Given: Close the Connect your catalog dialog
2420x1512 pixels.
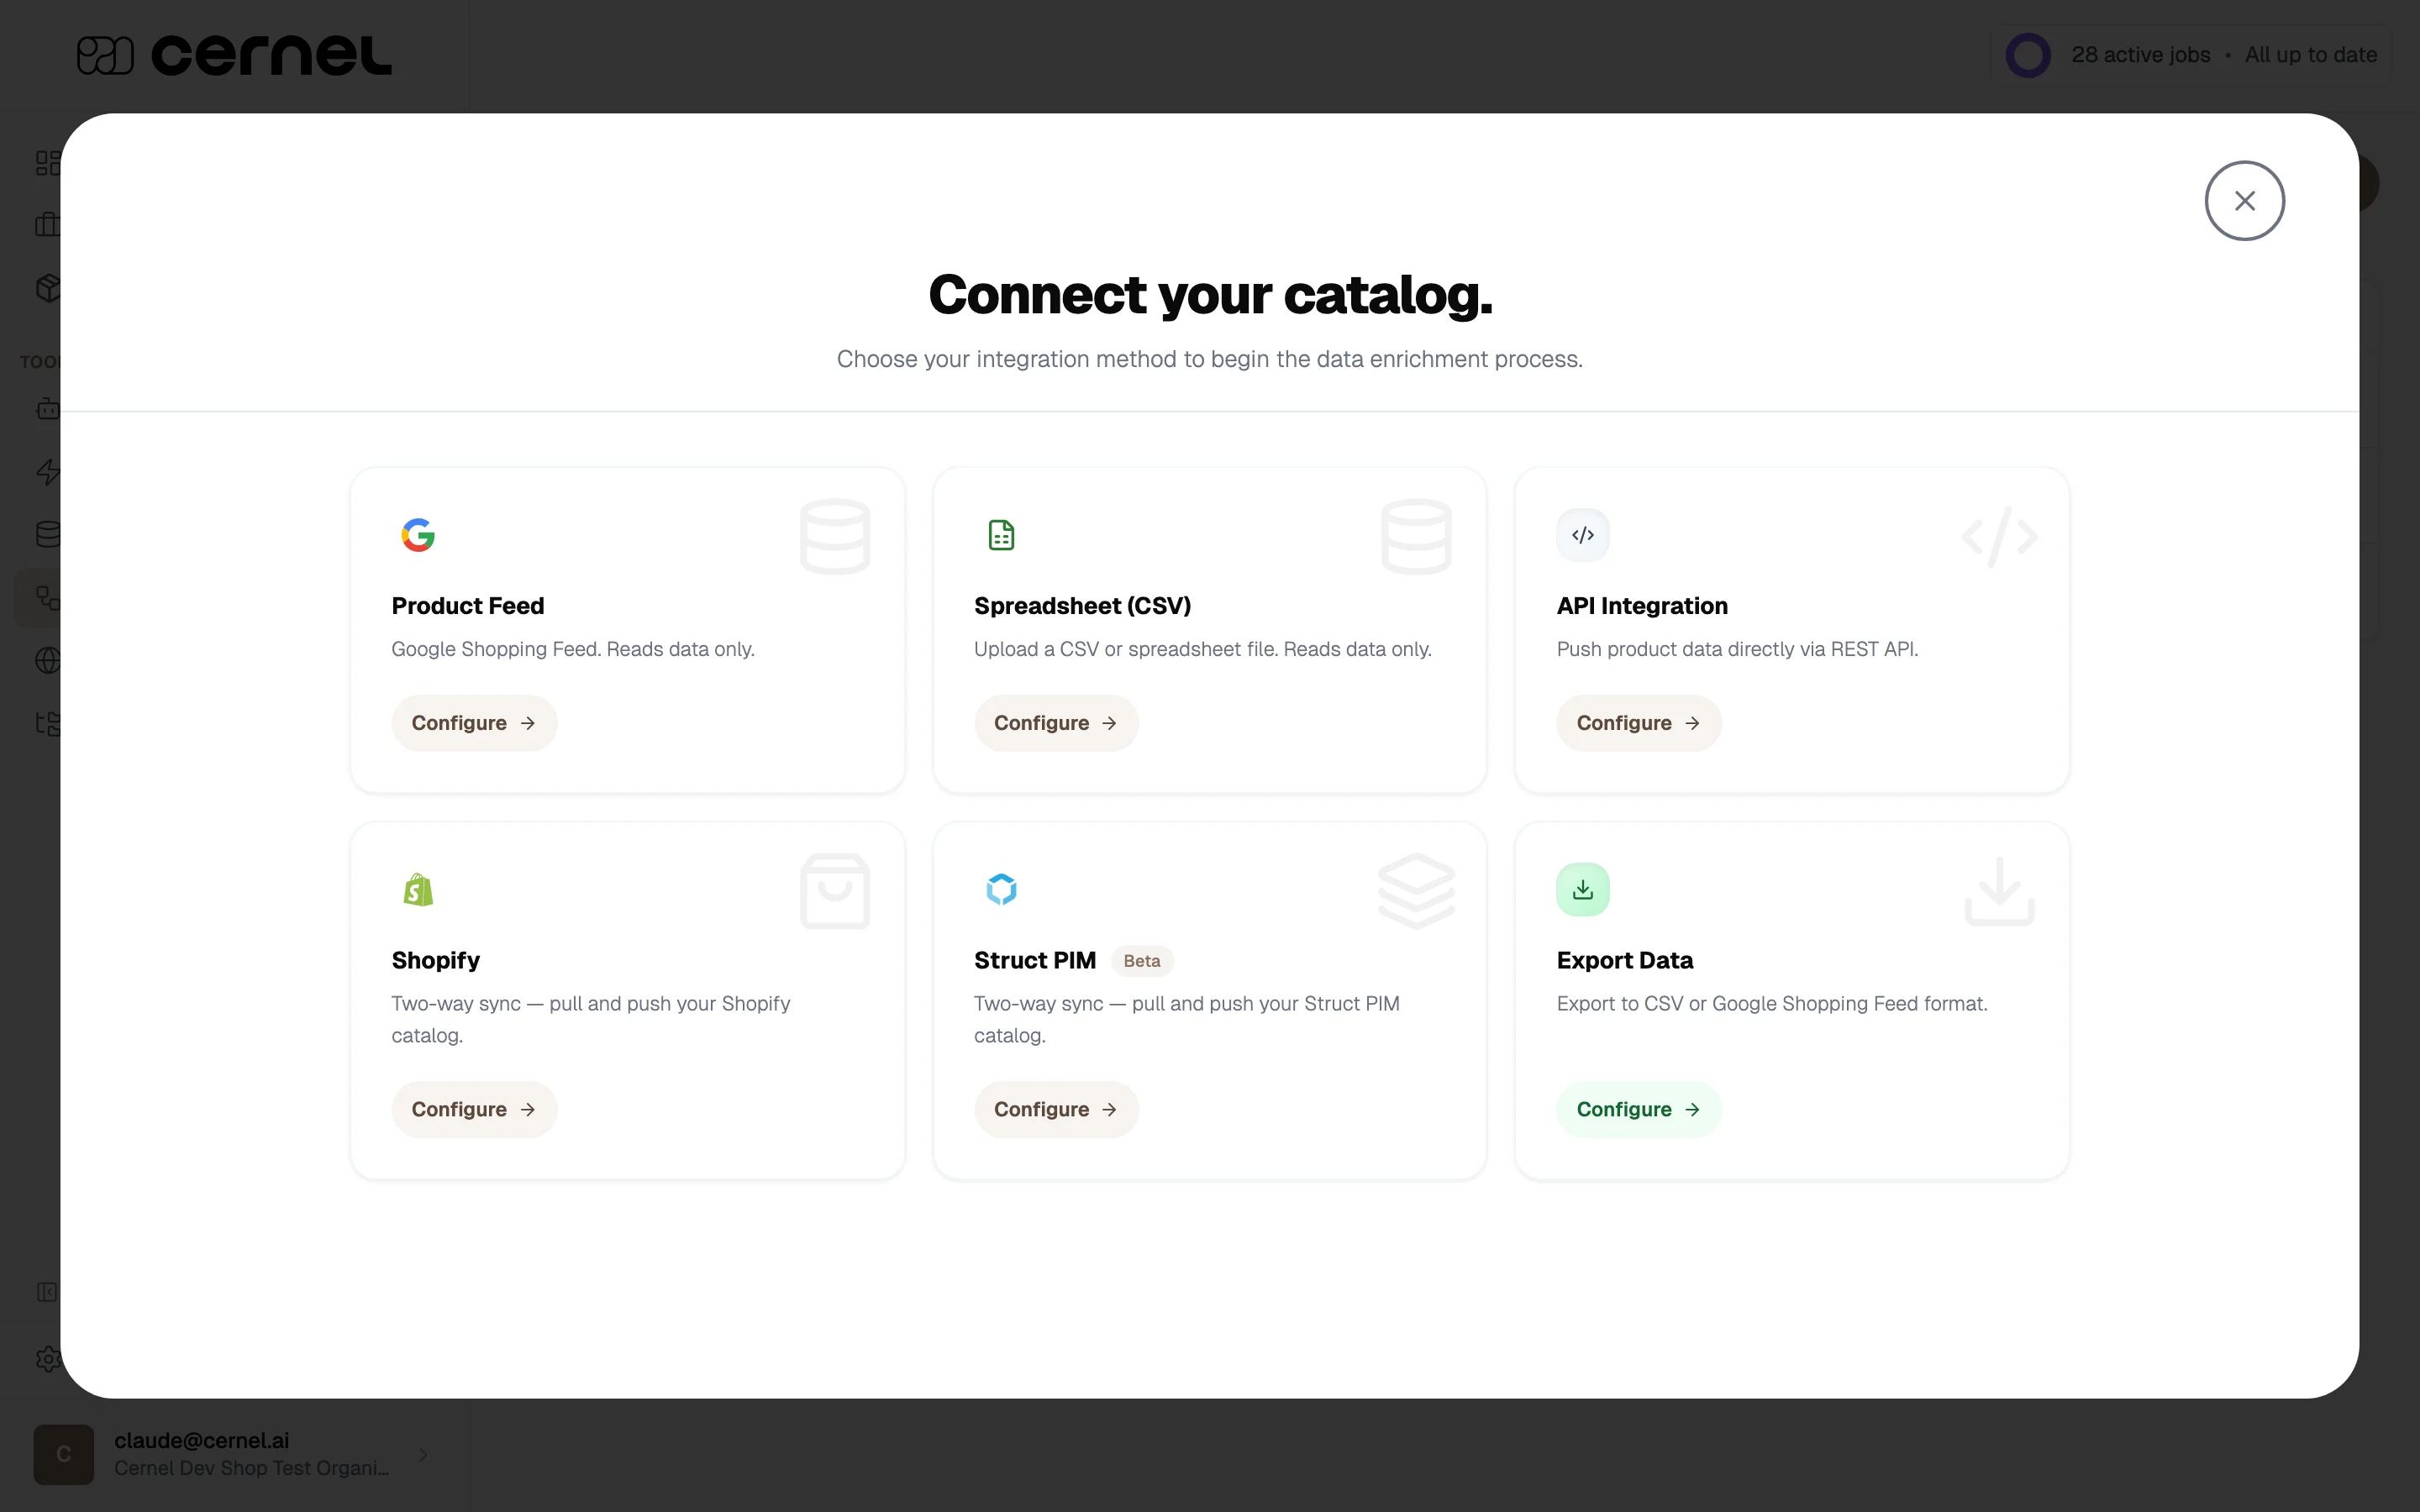Looking at the screenshot, I should [2244, 201].
